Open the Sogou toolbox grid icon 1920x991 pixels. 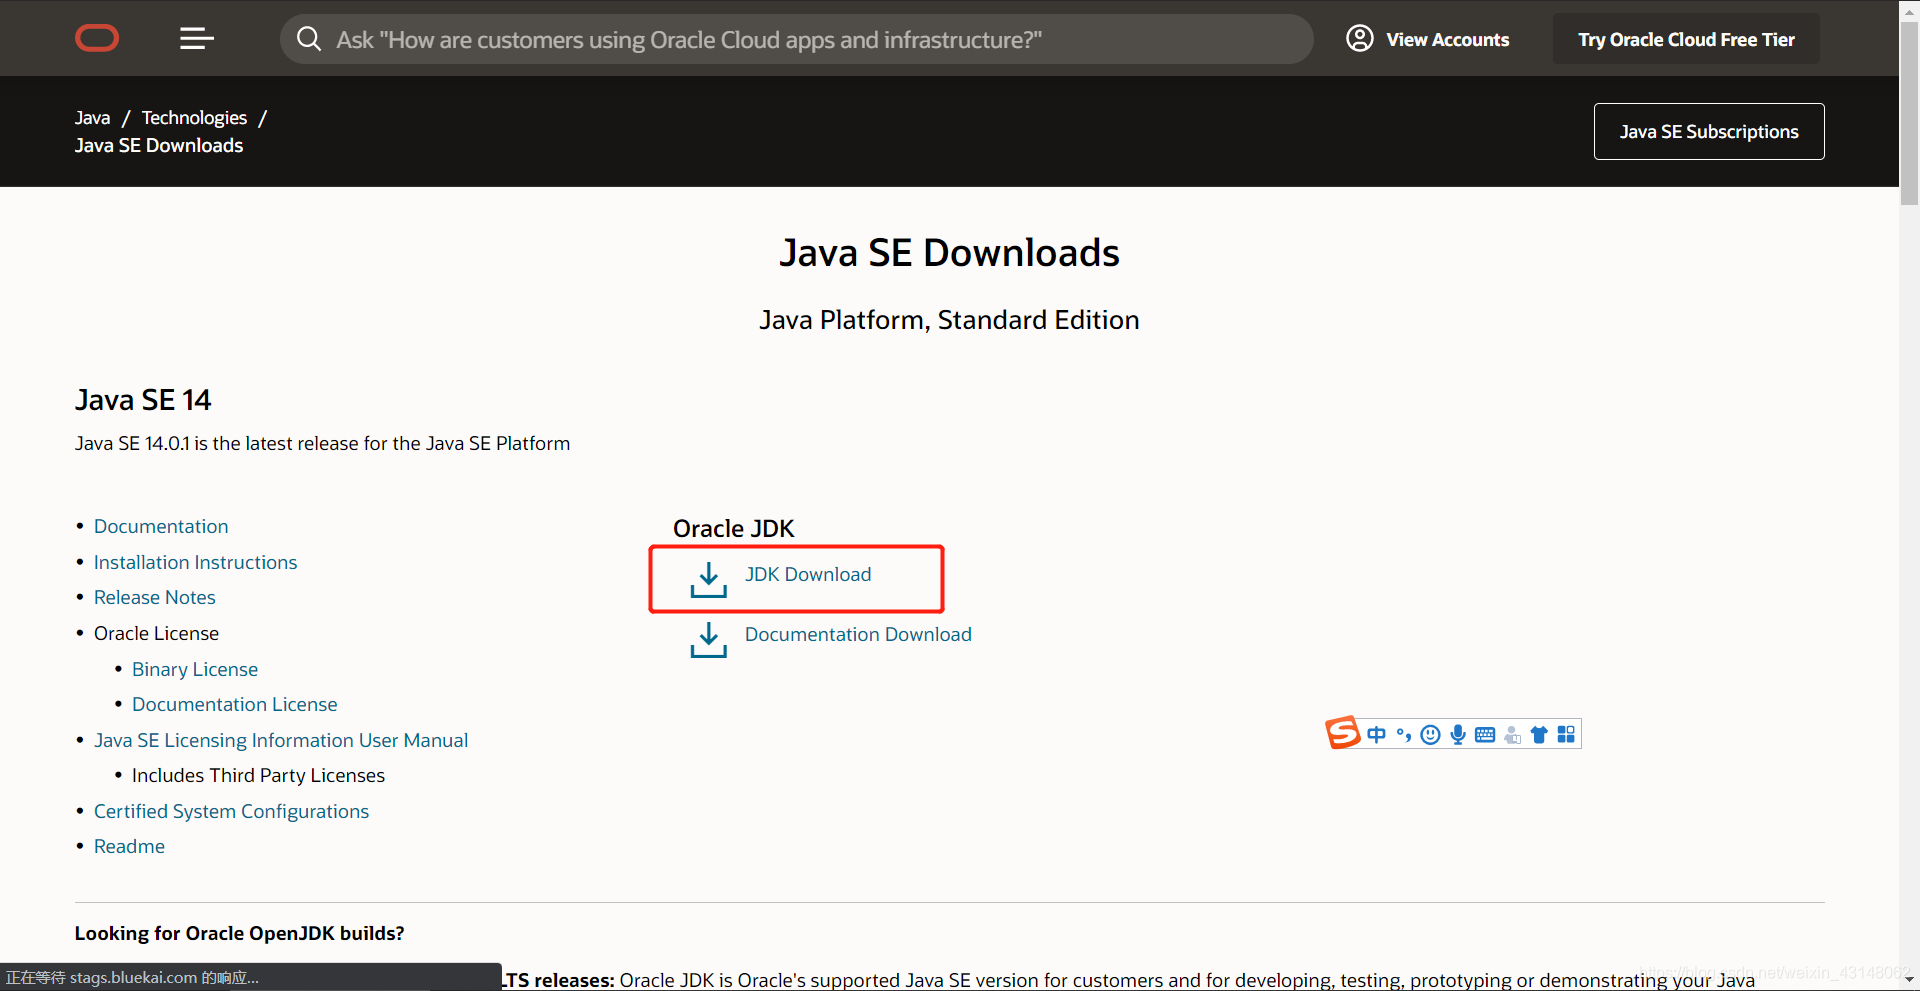[1566, 734]
